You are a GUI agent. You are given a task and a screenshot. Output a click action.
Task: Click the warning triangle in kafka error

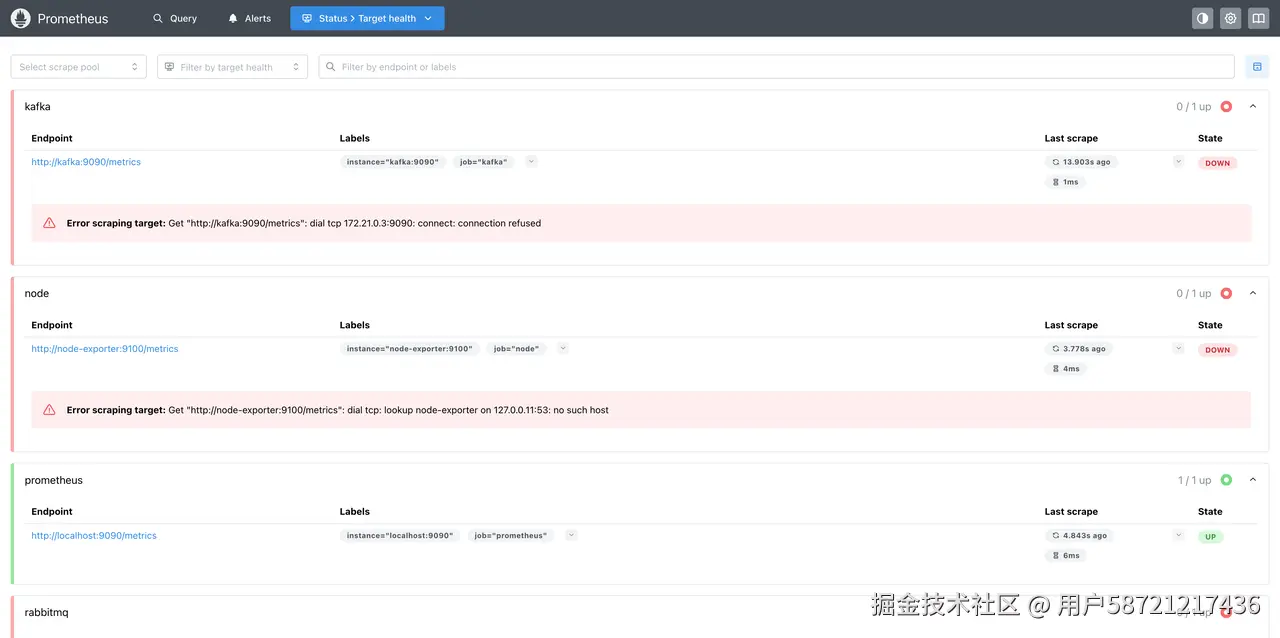[49, 223]
